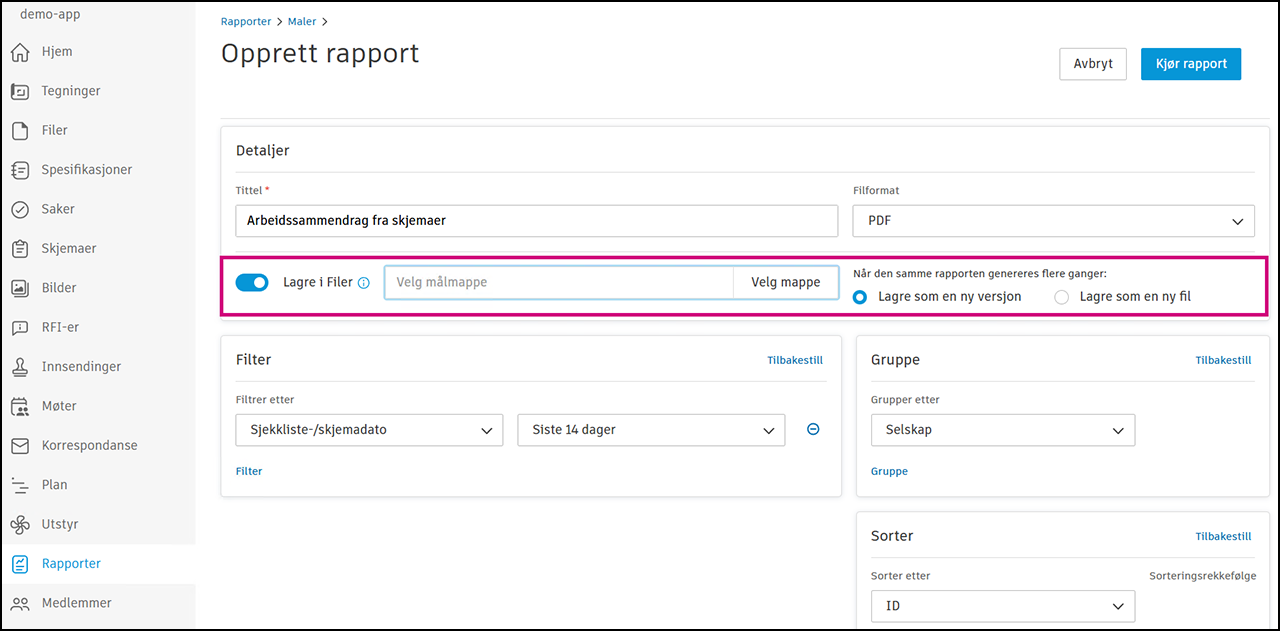Click the Hjem house icon
The width and height of the screenshot is (1280, 631).
(20, 52)
